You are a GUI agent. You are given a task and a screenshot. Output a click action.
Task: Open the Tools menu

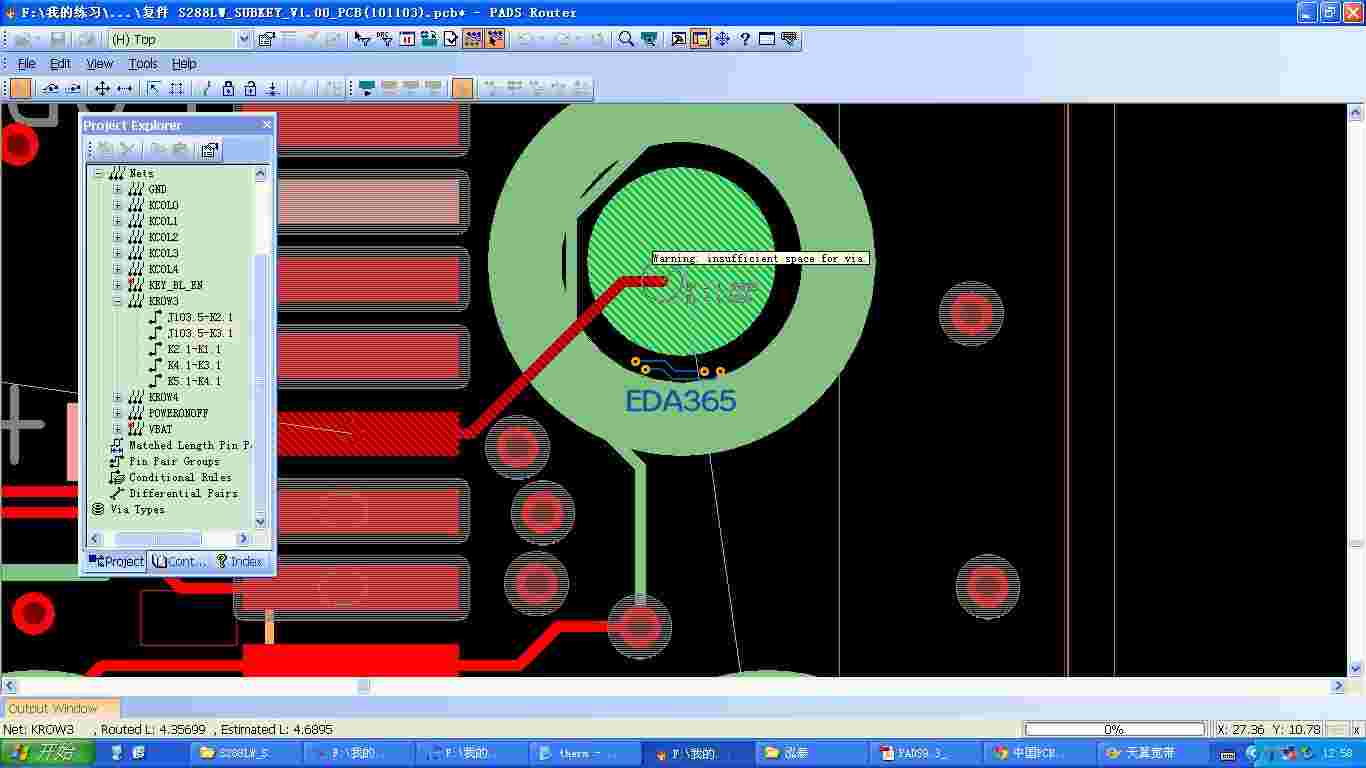point(142,63)
